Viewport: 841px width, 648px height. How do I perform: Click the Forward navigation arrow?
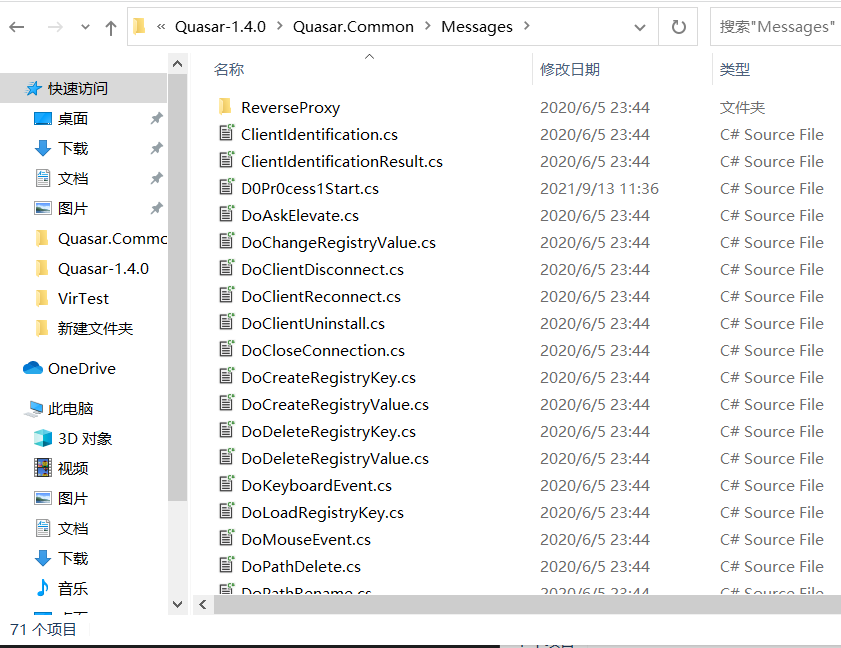pos(55,27)
